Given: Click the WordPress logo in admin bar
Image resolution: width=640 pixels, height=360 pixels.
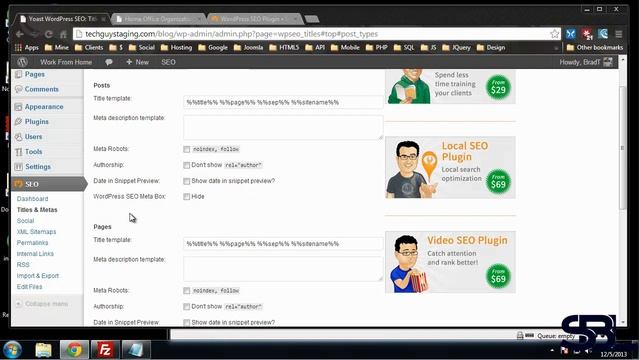Looking at the screenshot, I should click(x=22, y=62).
